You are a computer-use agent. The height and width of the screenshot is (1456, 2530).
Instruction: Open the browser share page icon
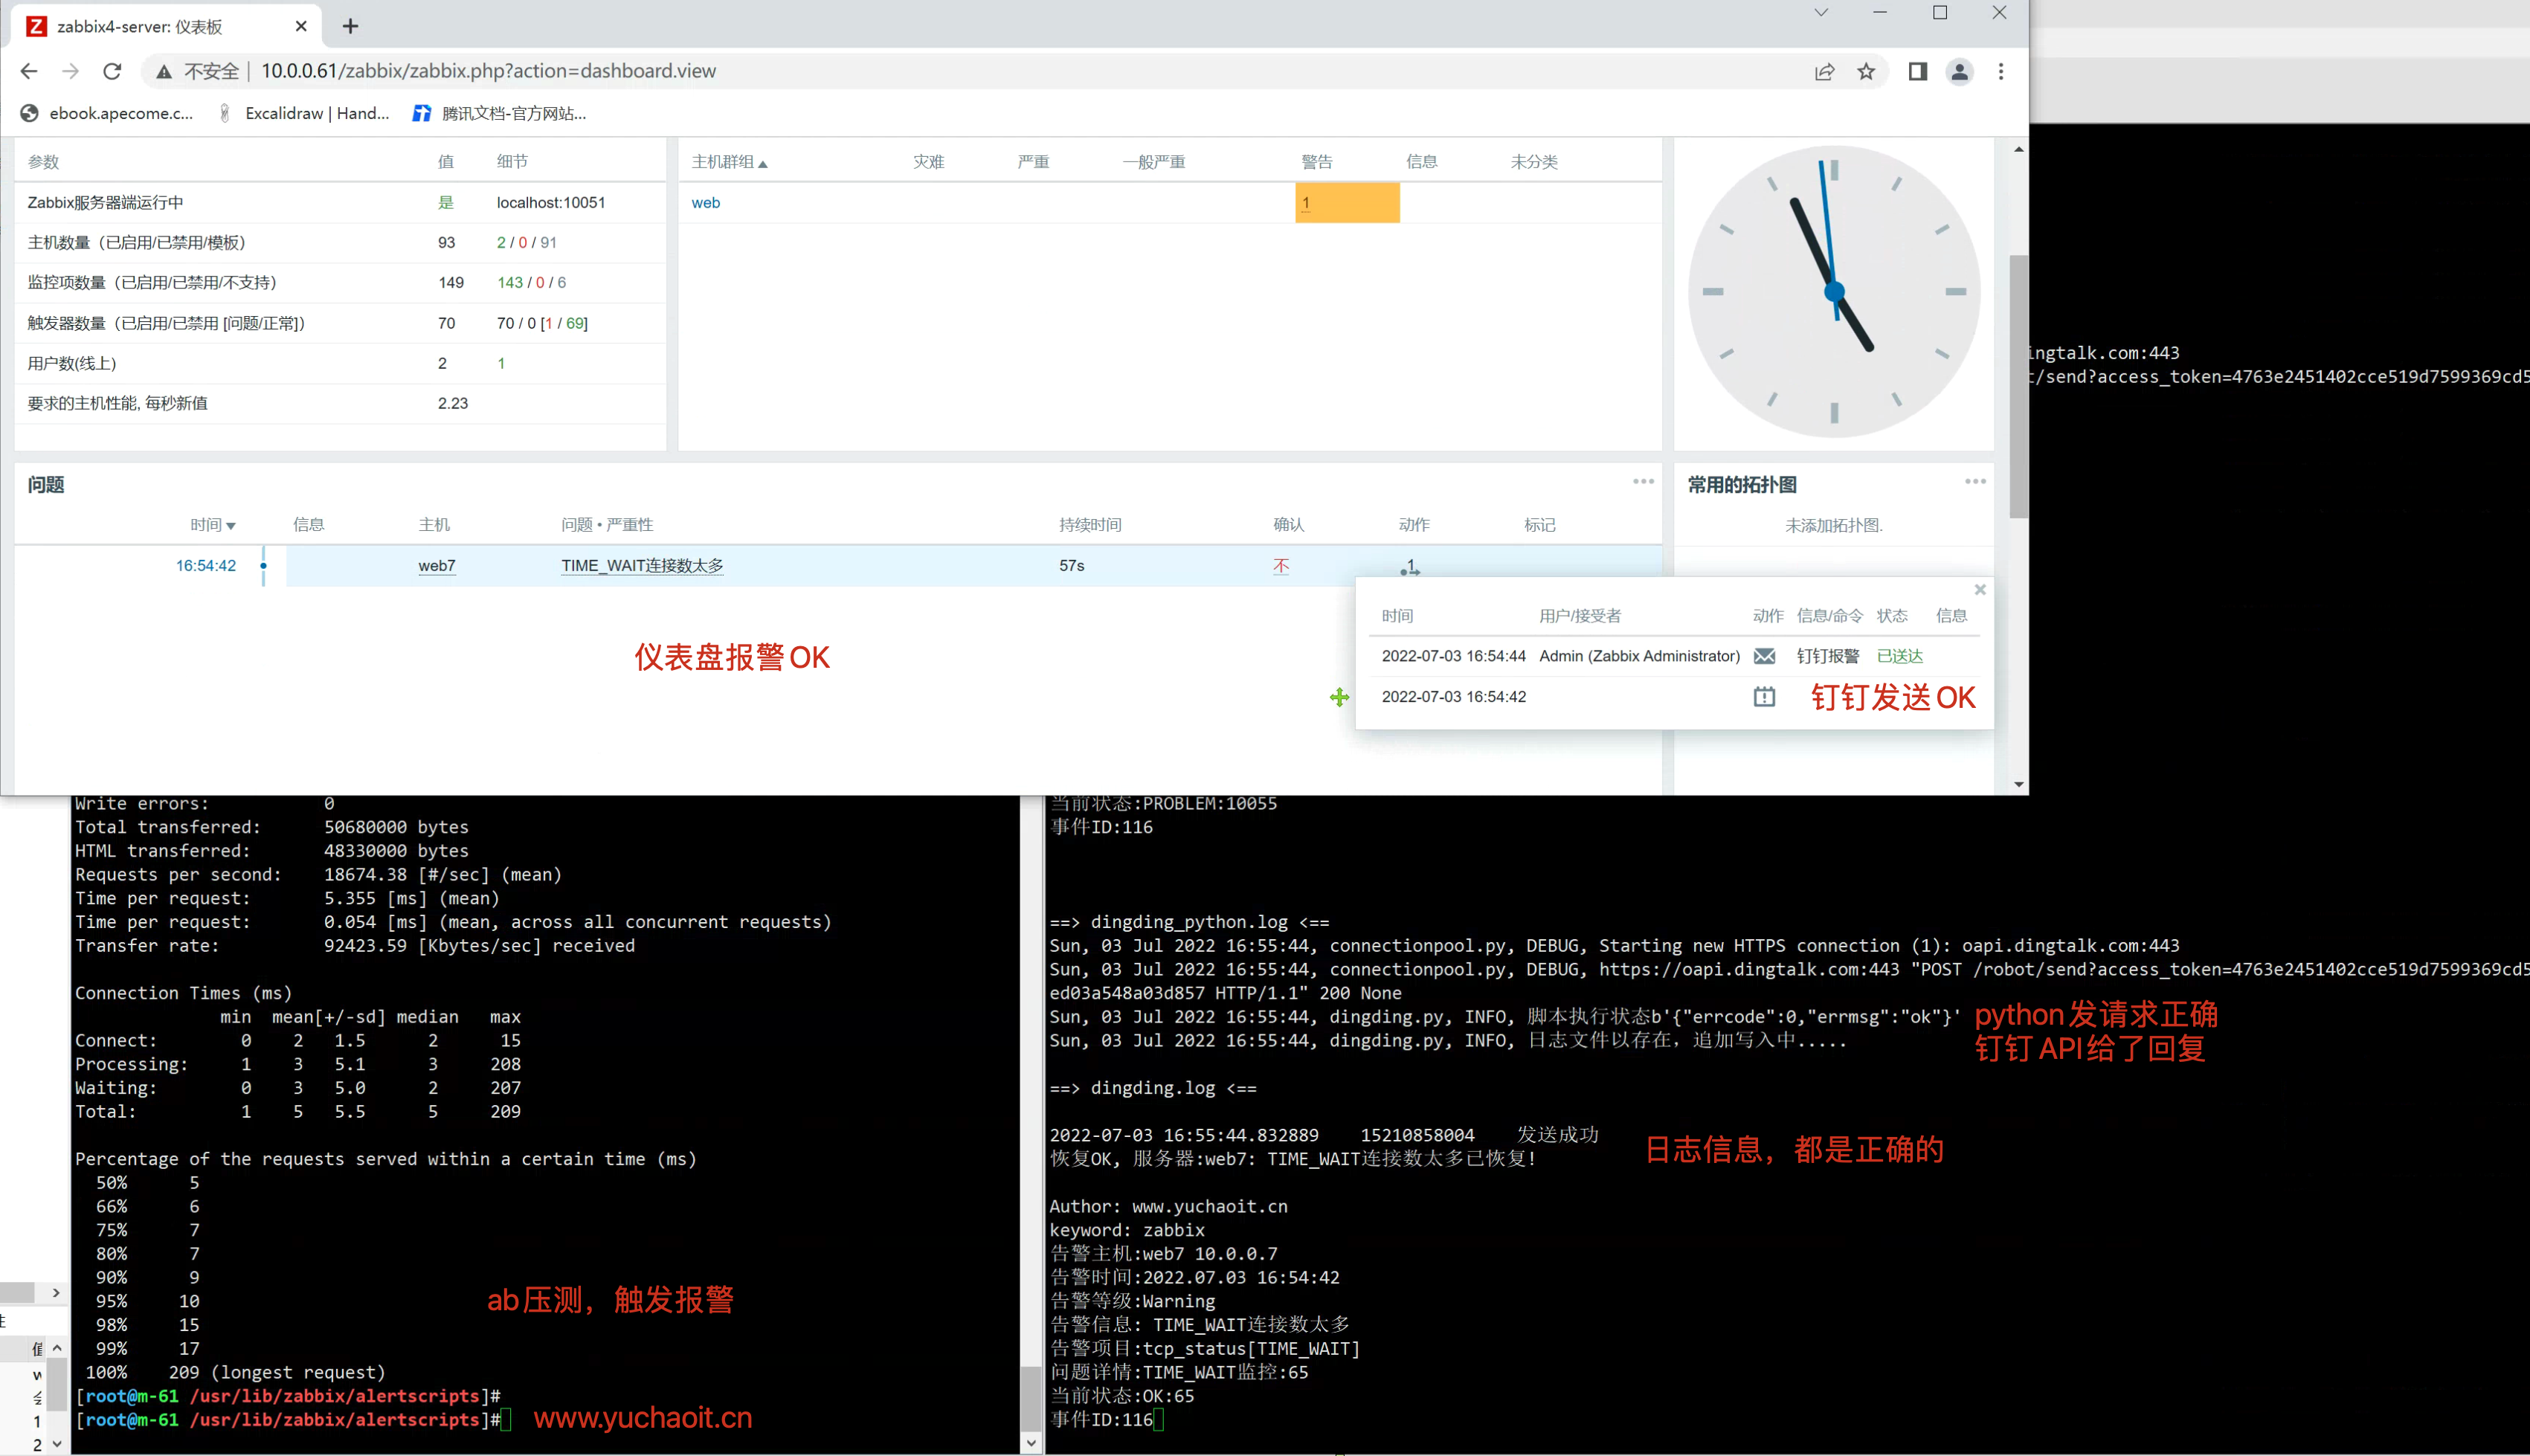1824,71
